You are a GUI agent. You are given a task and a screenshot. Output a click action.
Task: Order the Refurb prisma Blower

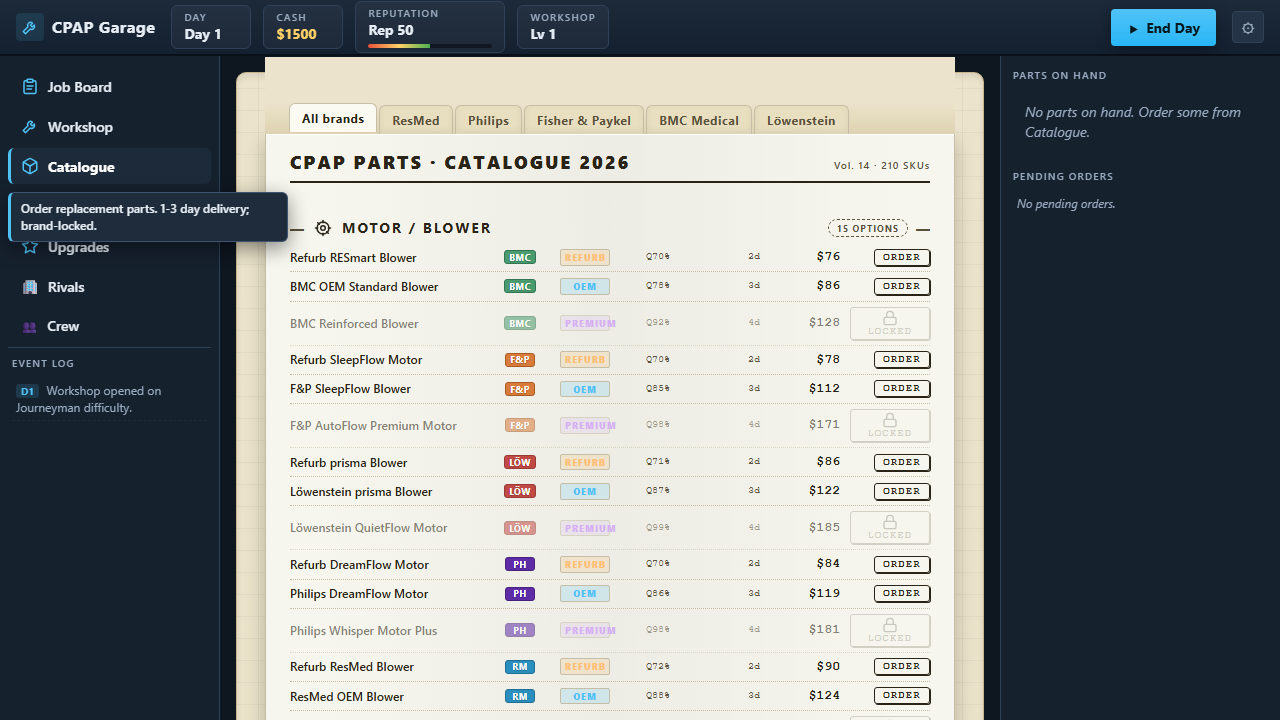click(x=902, y=462)
